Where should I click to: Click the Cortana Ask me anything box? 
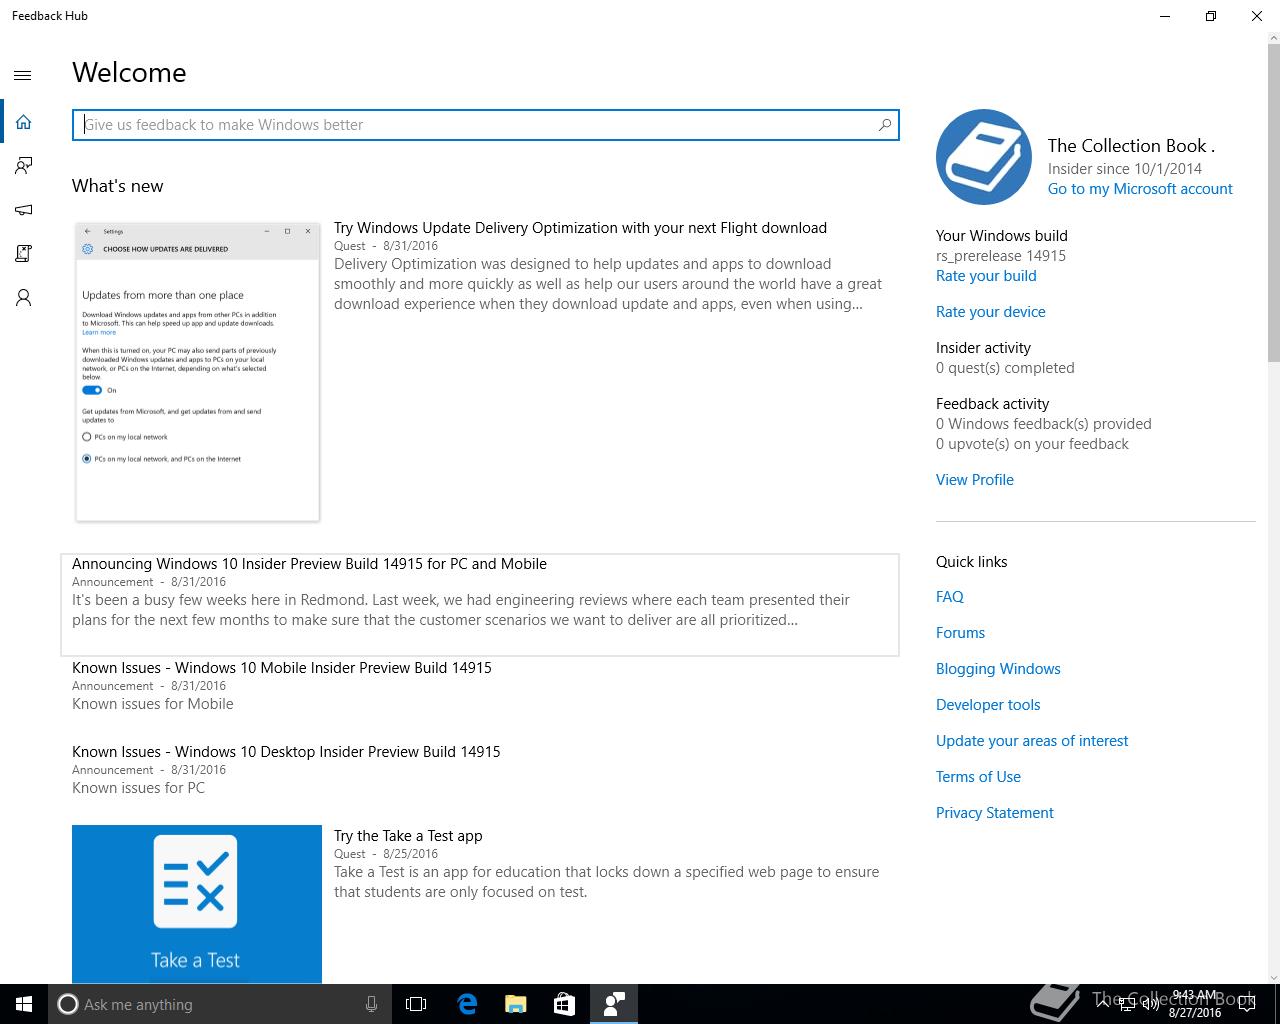coord(219,1004)
